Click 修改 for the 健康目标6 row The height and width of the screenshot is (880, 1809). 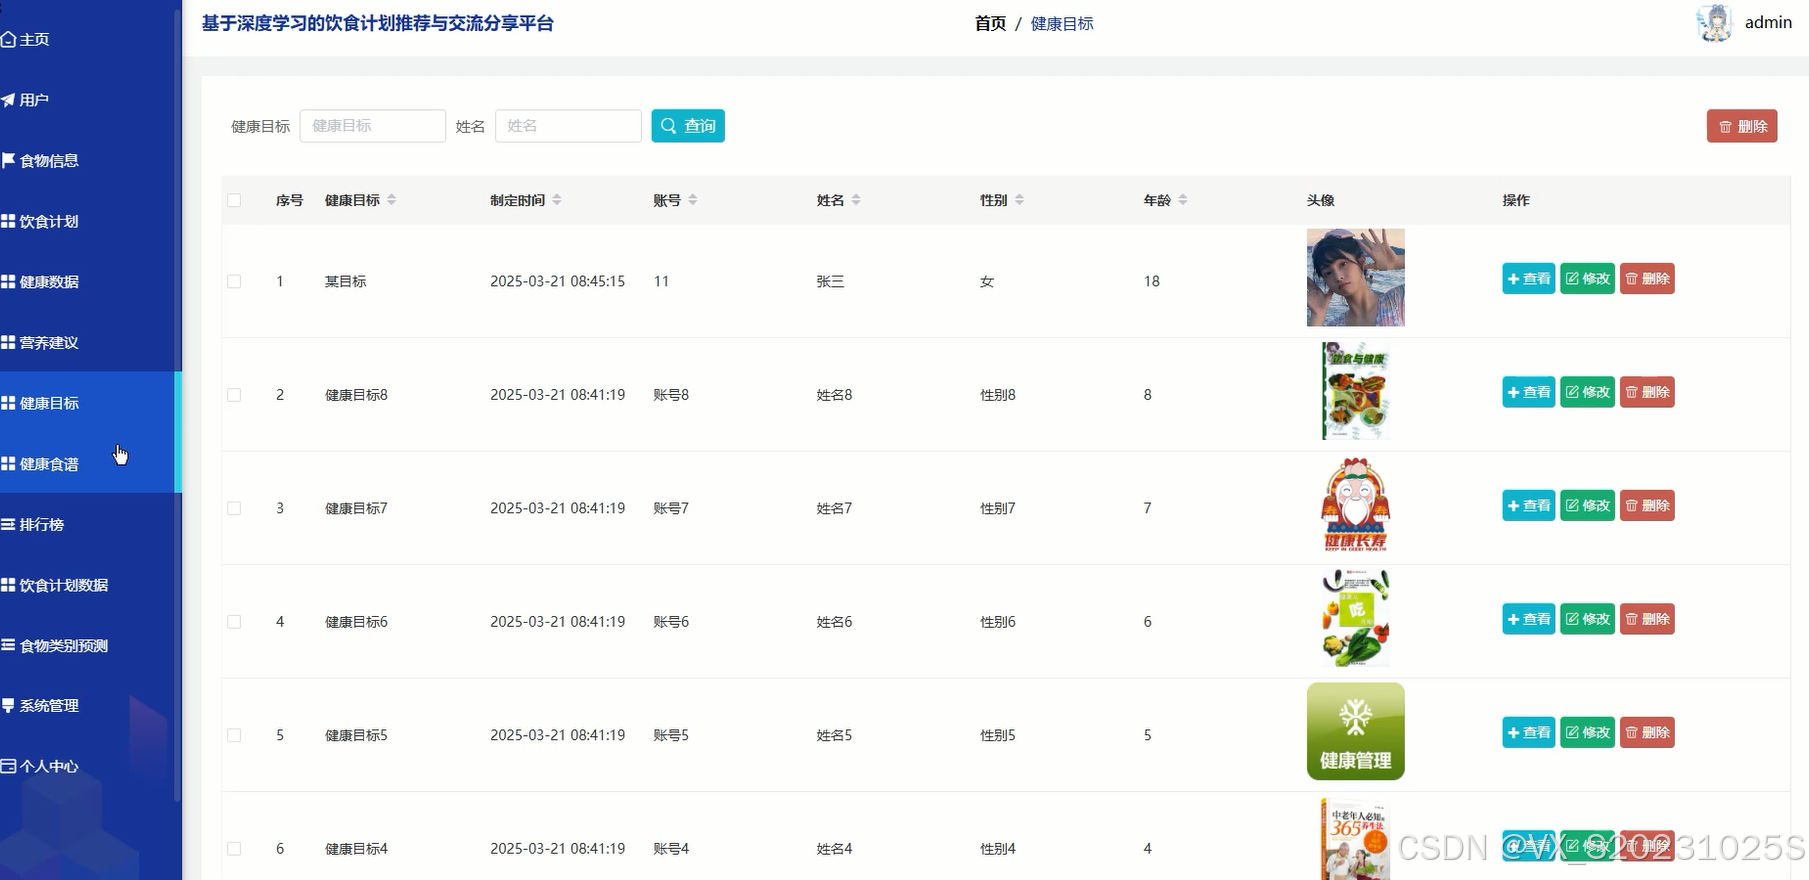click(1588, 619)
